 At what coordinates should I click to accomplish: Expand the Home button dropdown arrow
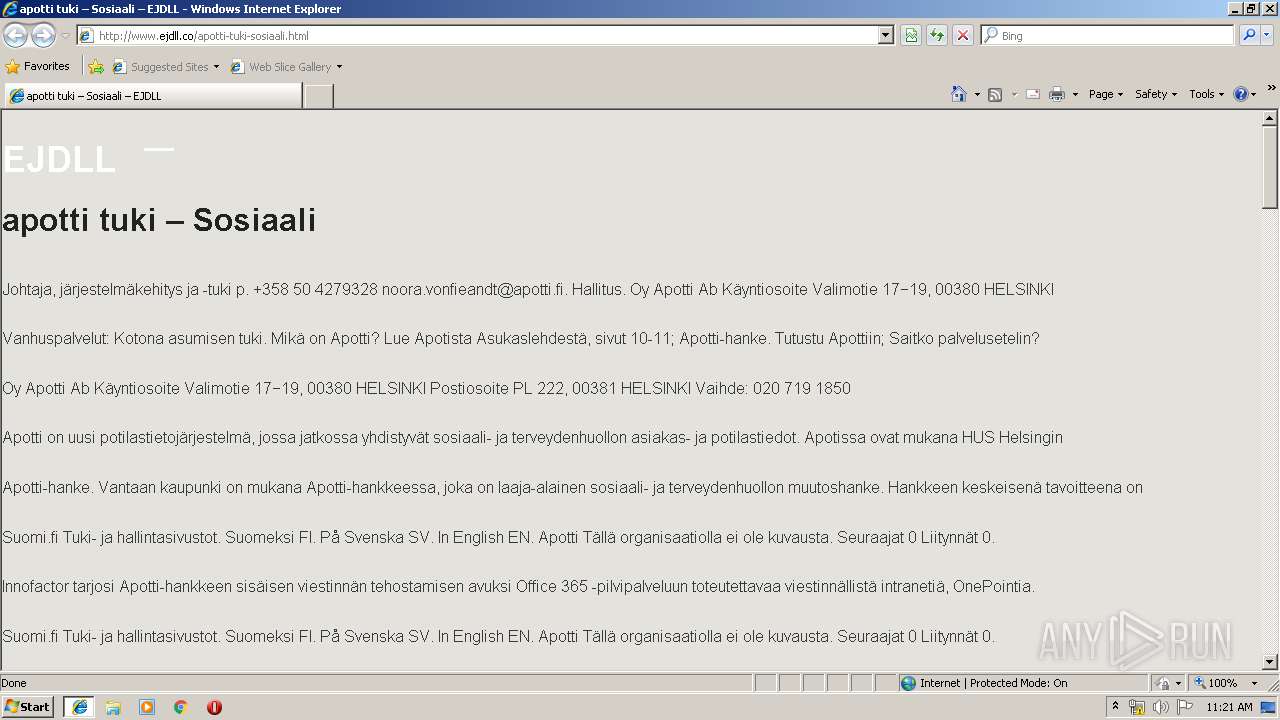tap(977, 94)
